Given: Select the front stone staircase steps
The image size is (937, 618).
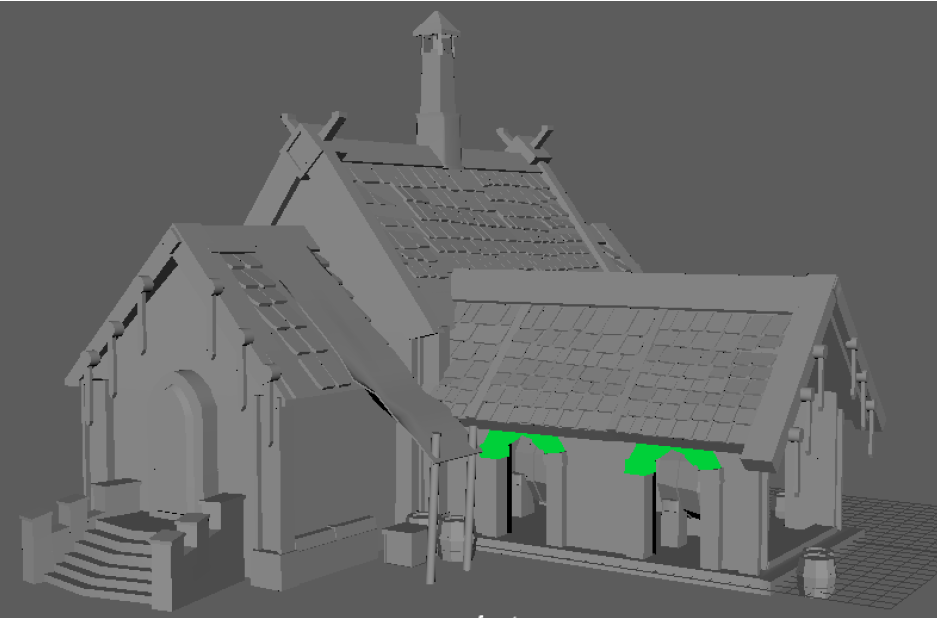Looking at the screenshot, I should pyautogui.click(x=100, y=562).
